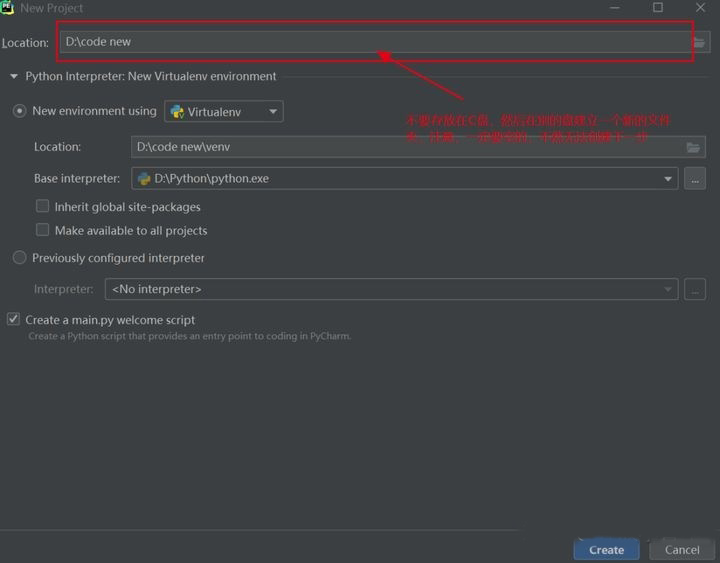Click the Python icon in Base interpreter field

[x=144, y=179]
